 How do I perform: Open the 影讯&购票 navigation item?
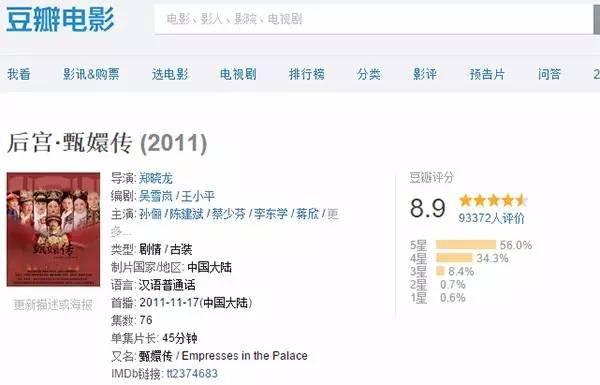[91, 74]
